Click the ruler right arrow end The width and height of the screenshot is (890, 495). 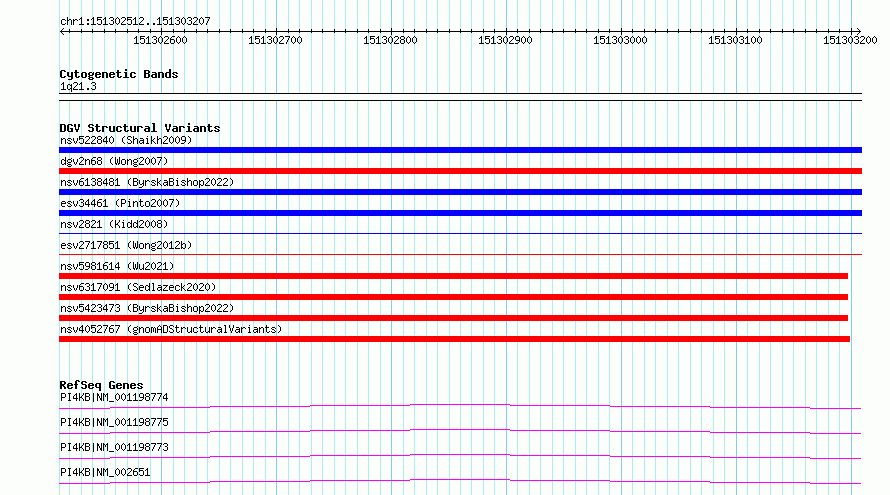tap(858, 32)
